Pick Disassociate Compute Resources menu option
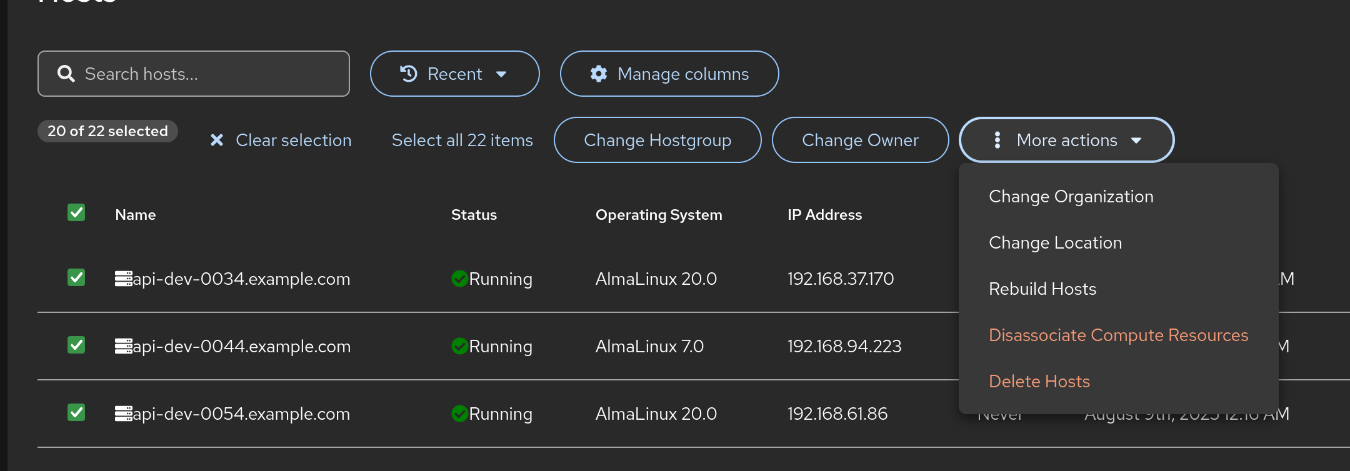1350x471 pixels. coord(1118,335)
